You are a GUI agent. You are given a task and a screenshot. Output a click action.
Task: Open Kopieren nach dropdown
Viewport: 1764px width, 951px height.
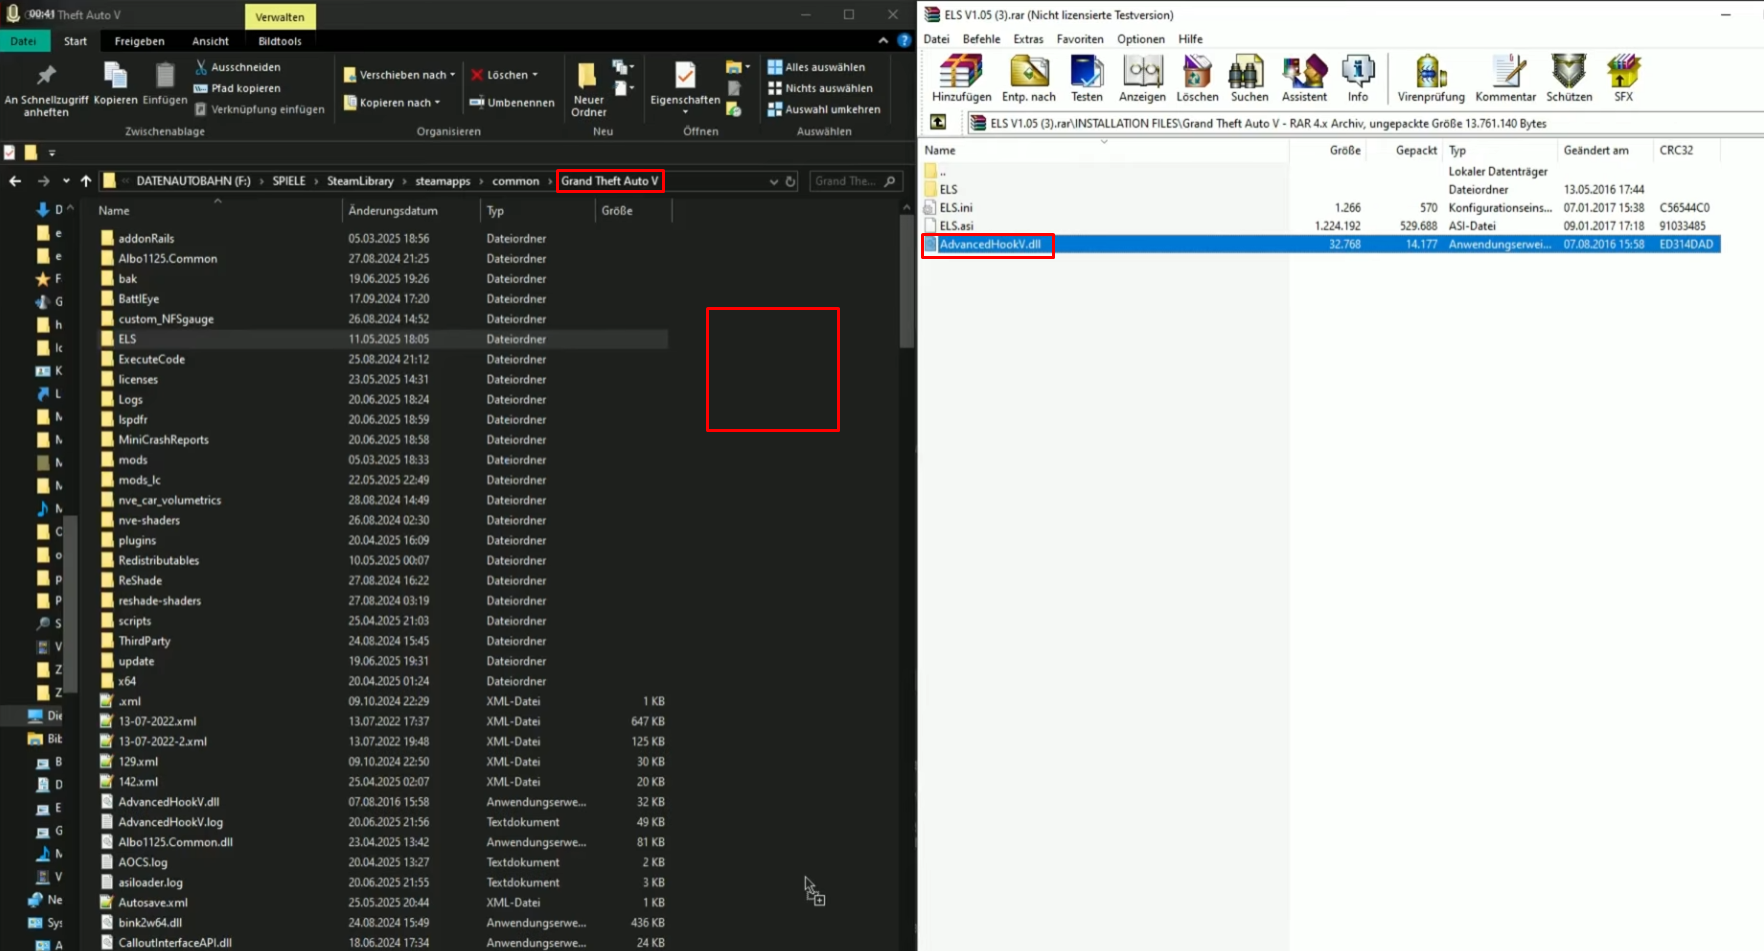pos(392,102)
